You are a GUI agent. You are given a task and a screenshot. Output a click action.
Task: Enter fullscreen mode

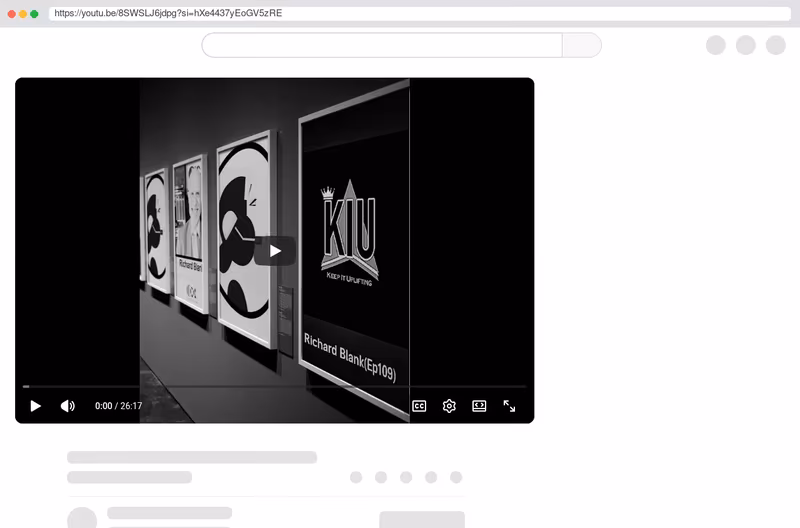(x=509, y=406)
